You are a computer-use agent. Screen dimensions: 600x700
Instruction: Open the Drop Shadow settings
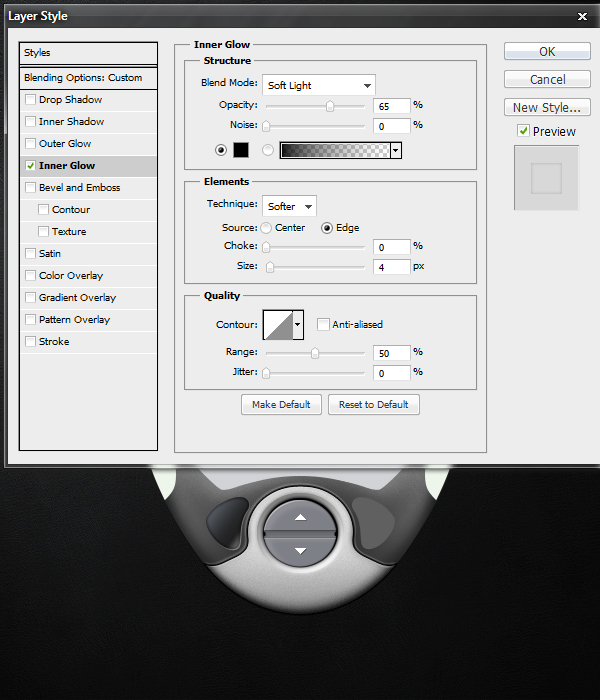[71, 100]
